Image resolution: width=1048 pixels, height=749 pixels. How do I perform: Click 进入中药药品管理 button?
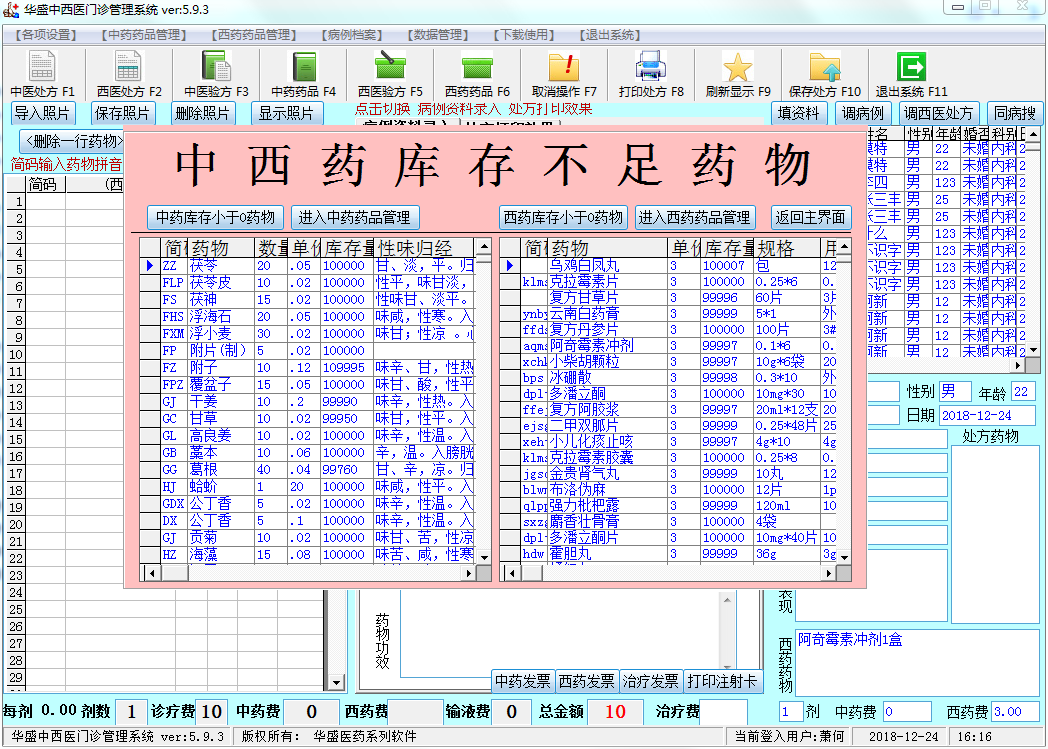click(354, 217)
